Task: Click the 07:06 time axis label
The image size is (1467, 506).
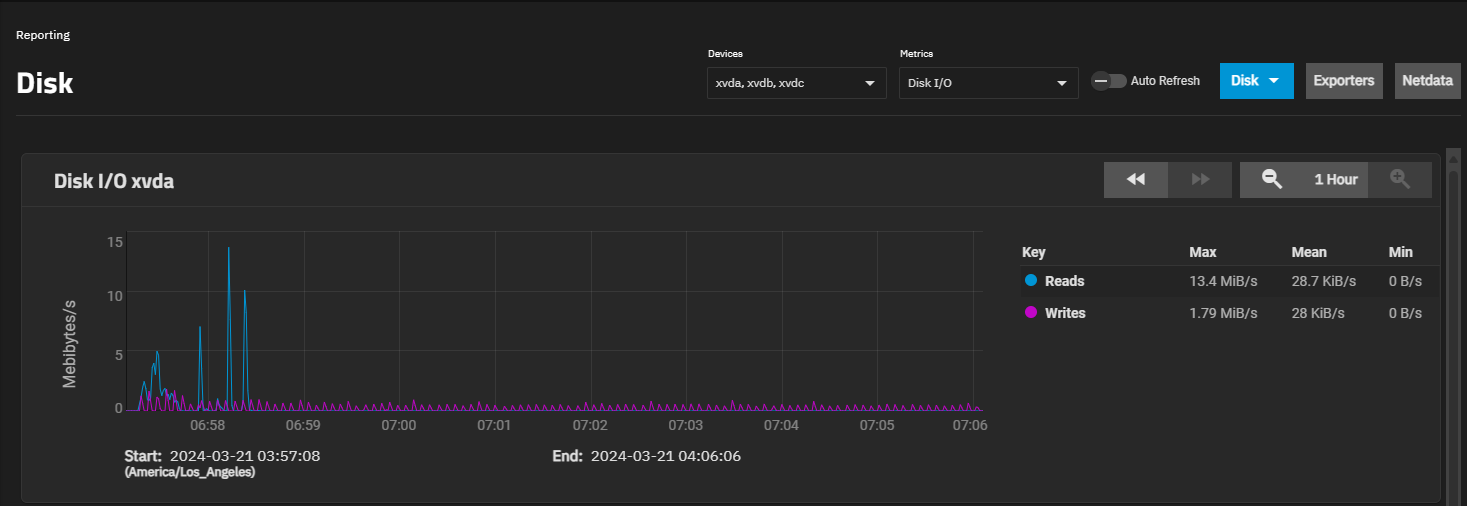Action: tap(970, 425)
